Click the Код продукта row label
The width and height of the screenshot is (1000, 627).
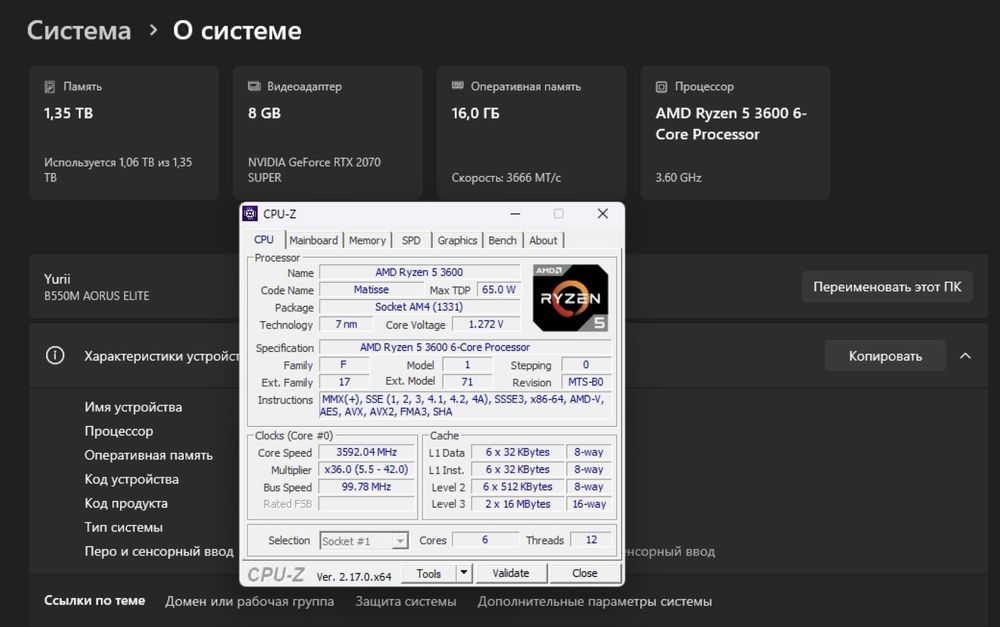[x=126, y=503]
